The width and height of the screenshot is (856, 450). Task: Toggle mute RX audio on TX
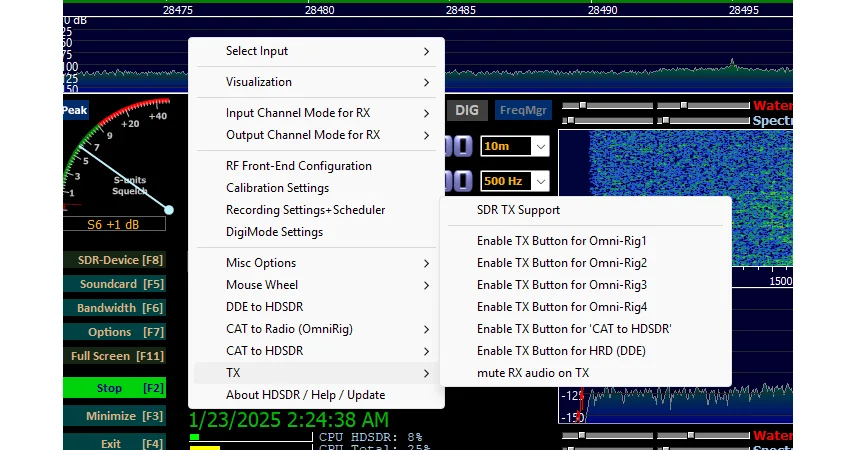coord(585,373)
